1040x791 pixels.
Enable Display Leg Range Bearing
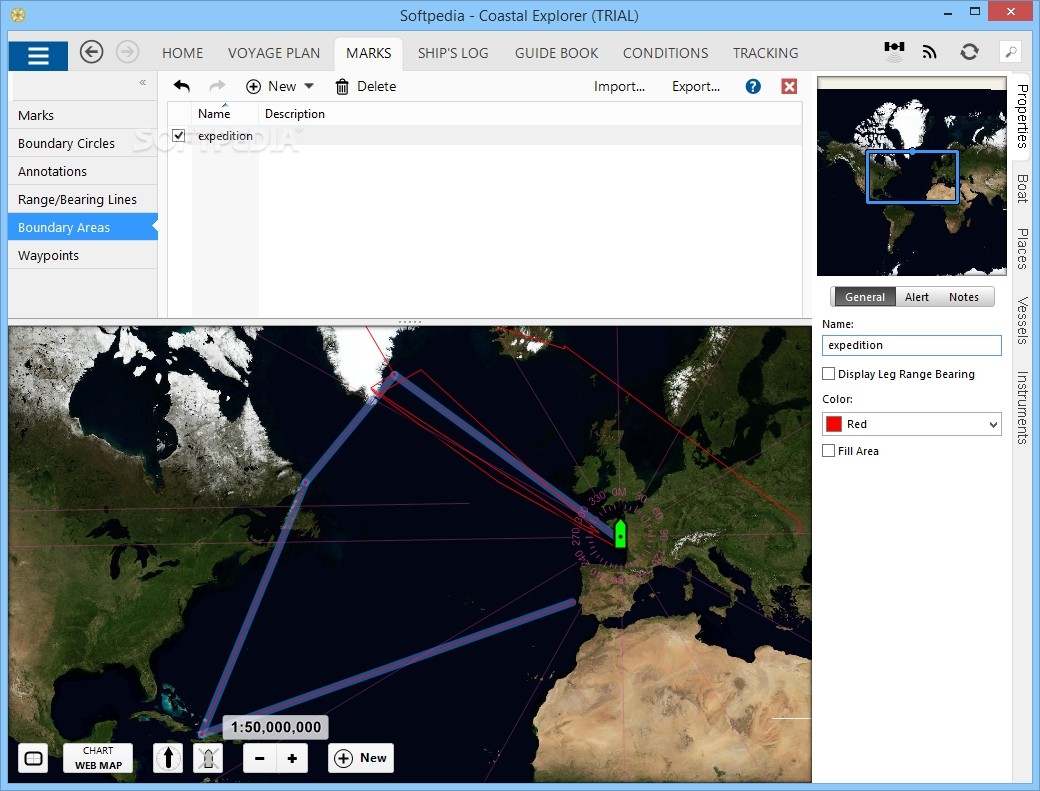click(x=828, y=374)
